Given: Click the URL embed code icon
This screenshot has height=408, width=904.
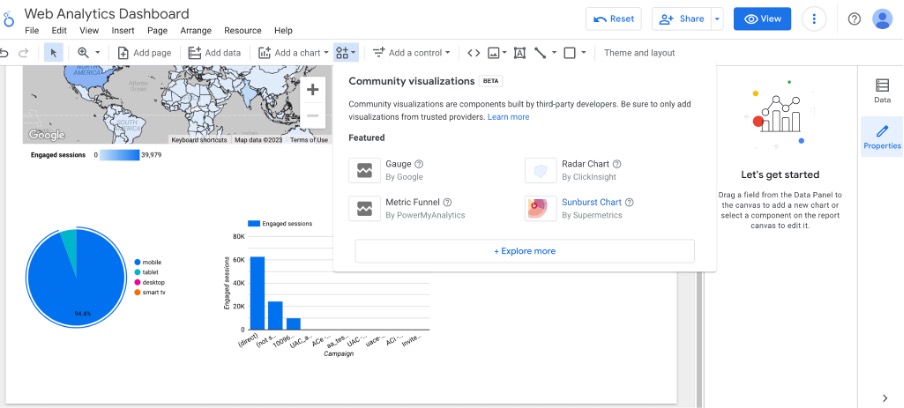Looking at the screenshot, I should coord(473,52).
